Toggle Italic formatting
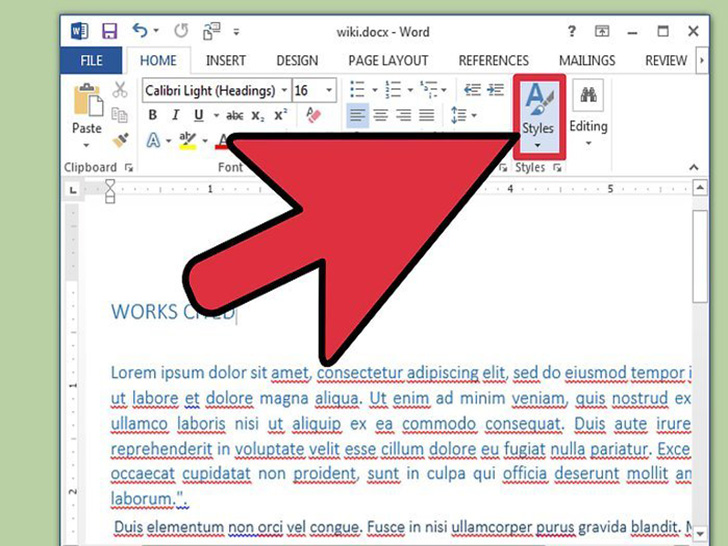Image resolution: width=728 pixels, height=546 pixels. coord(176,115)
